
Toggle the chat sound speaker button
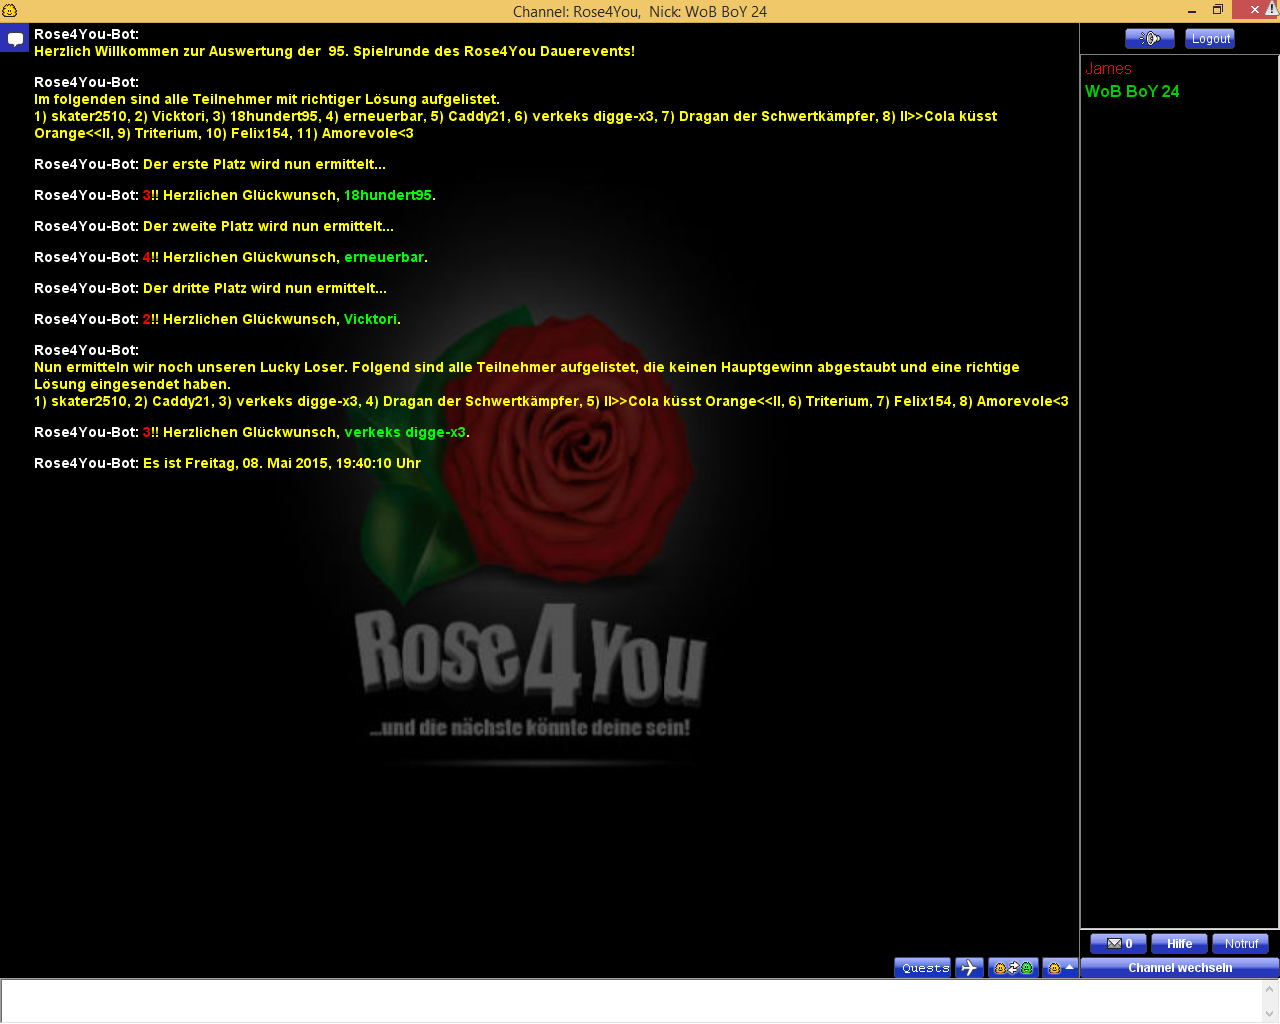pos(1149,39)
